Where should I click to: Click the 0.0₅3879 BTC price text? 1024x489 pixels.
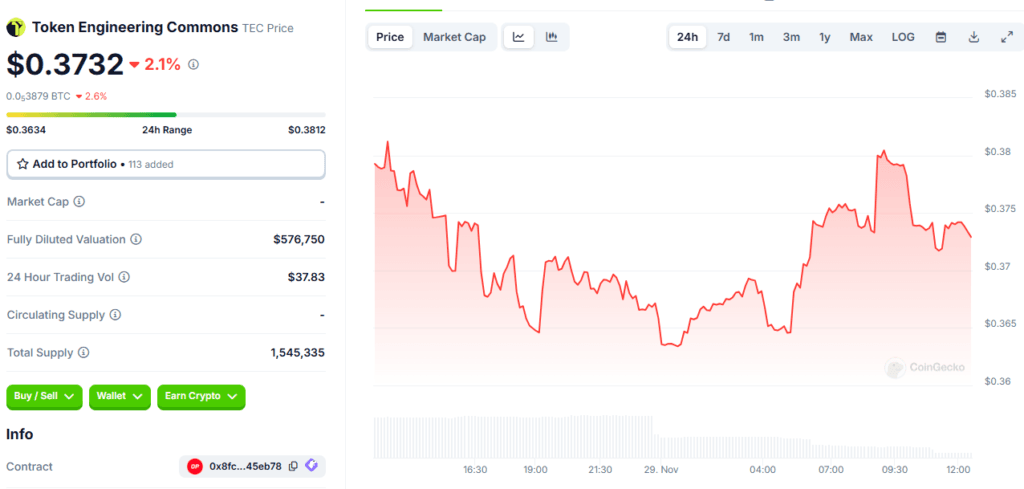[x=39, y=96]
